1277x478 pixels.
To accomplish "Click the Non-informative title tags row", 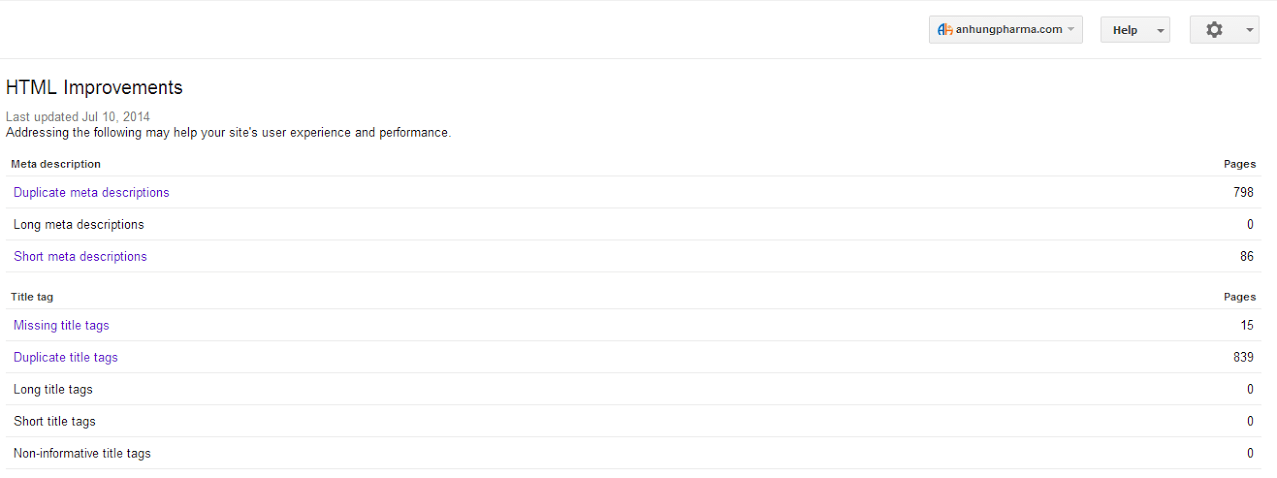I will [633, 454].
